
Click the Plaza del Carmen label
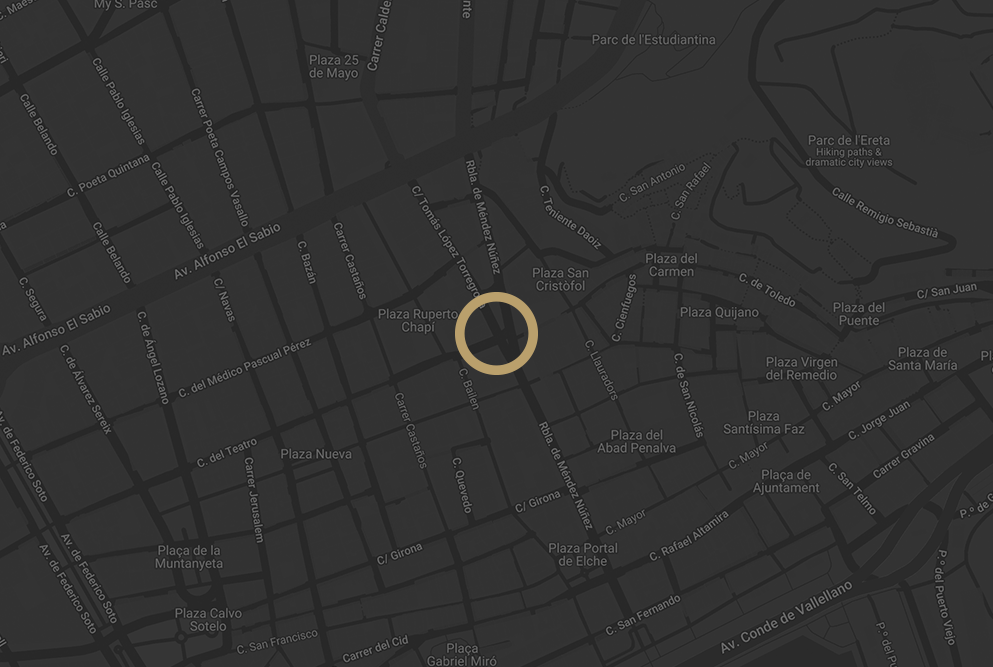coord(671,265)
